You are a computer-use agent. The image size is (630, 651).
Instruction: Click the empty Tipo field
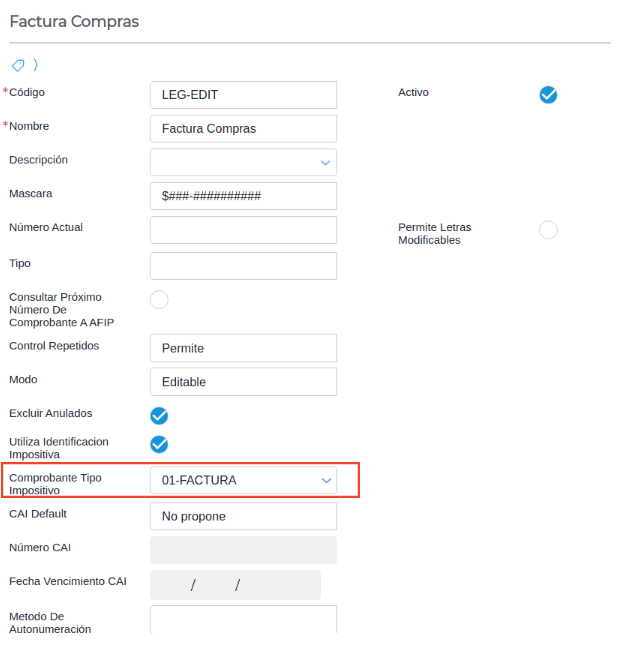click(243, 266)
